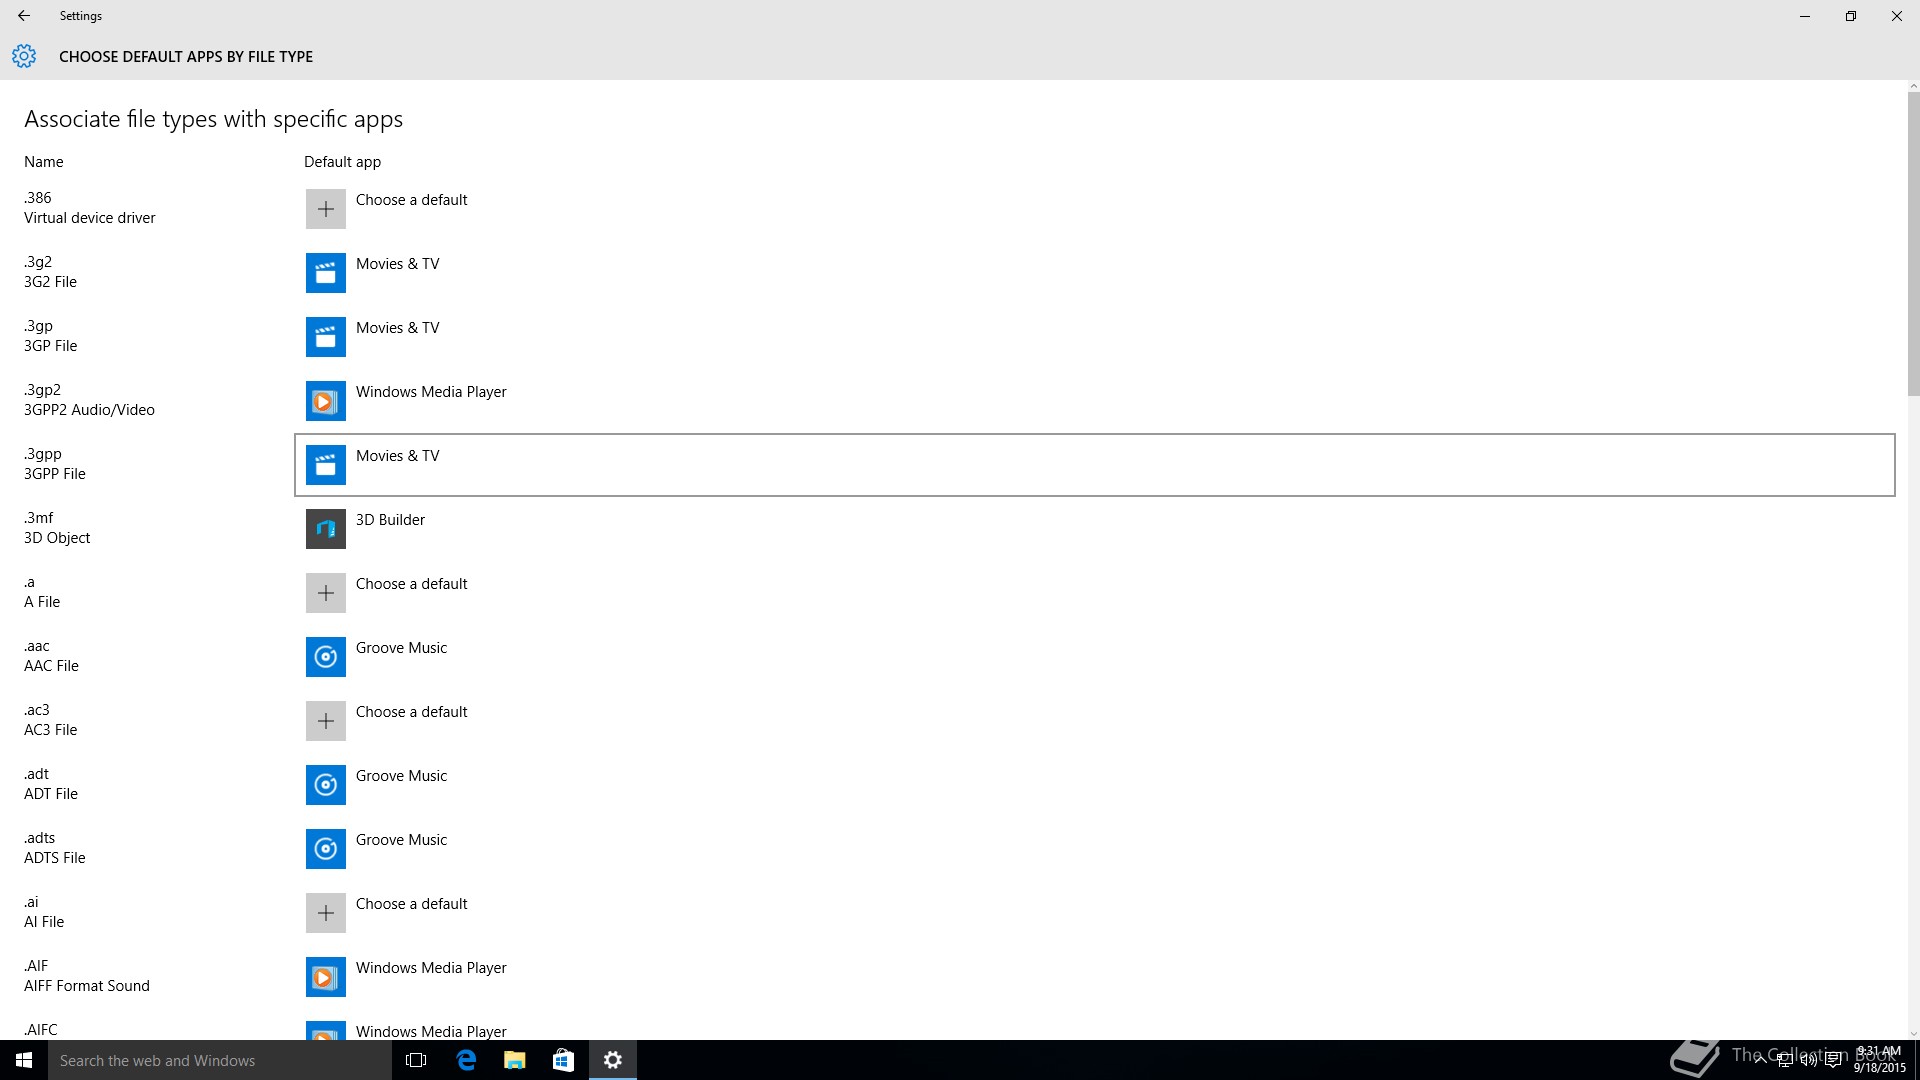Click the plus icon for .a file type
Screen dimensions: 1920x1080
325,593
